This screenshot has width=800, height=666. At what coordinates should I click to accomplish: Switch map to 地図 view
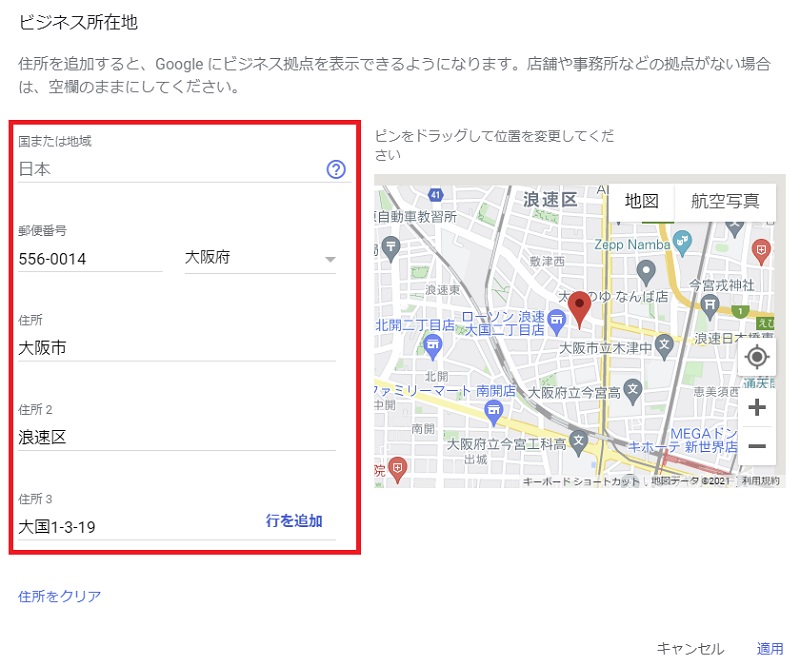[x=641, y=201]
